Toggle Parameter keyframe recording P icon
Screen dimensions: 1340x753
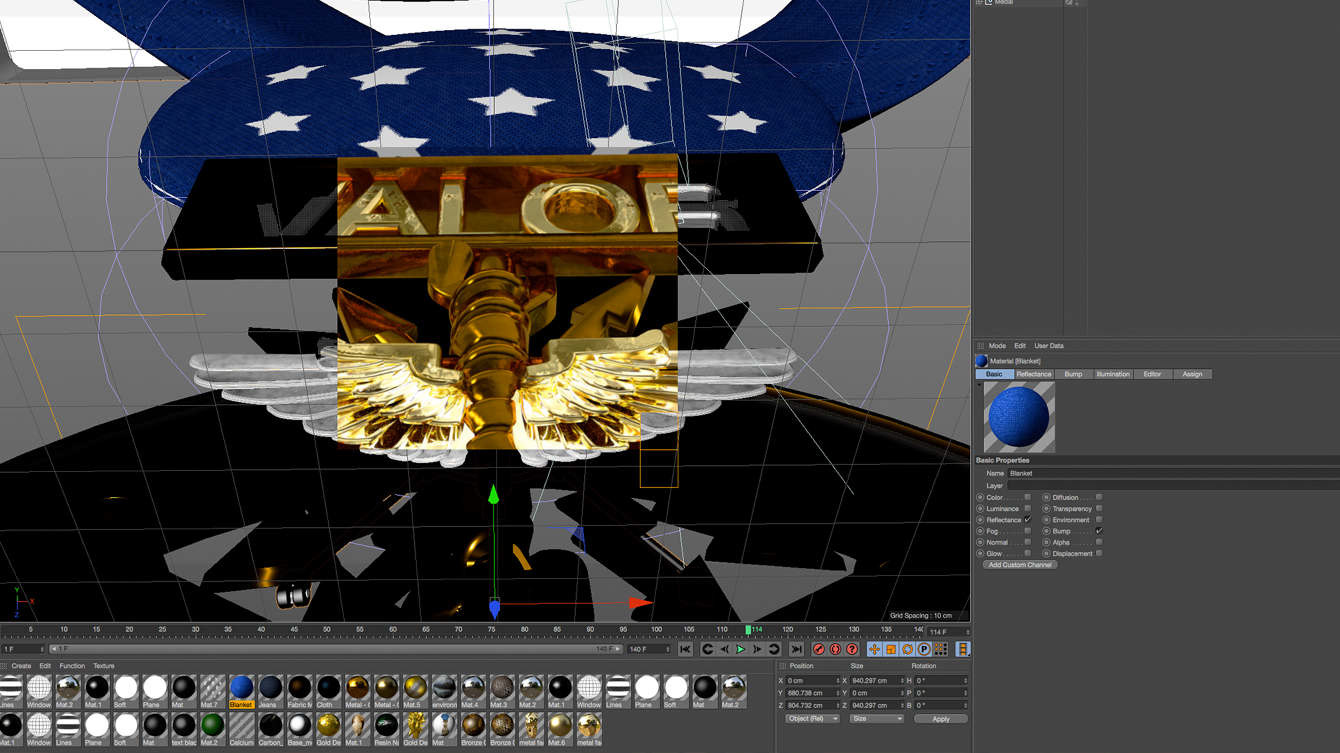point(924,649)
